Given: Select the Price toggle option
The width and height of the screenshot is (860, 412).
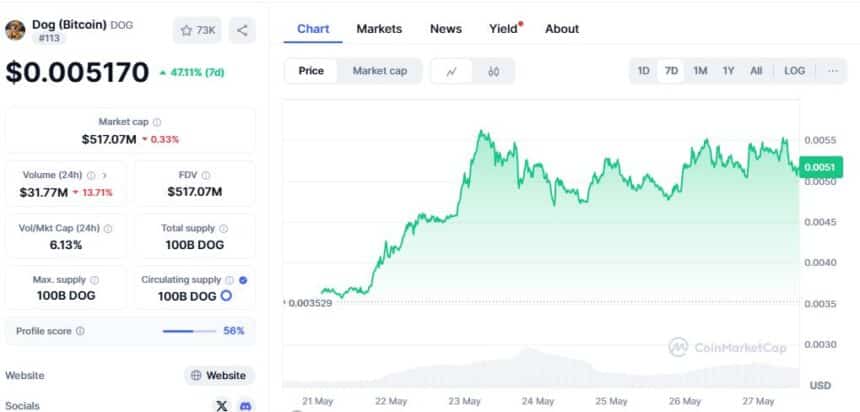Looking at the screenshot, I should point(311,71).
